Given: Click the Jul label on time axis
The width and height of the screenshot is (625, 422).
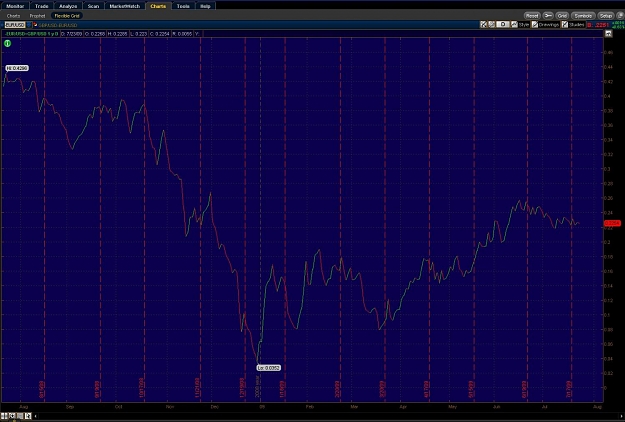Looking at the screenshot, I should (x=544, y=407).
